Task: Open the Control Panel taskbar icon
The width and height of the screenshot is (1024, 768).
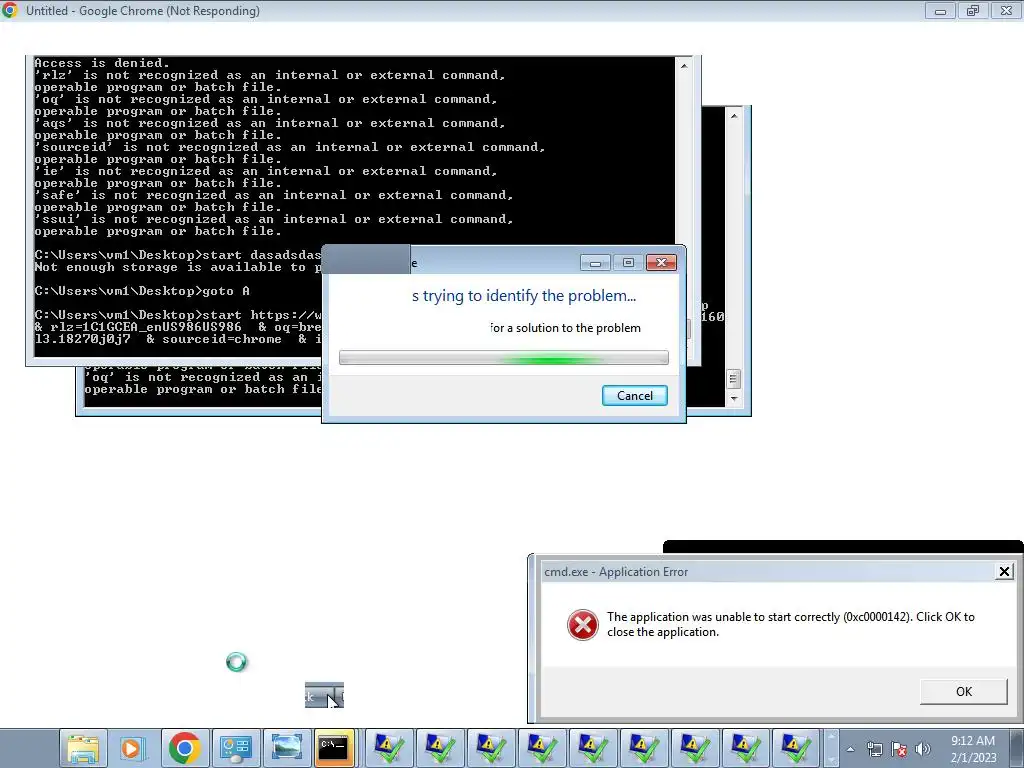Action: tap(235, 748)
